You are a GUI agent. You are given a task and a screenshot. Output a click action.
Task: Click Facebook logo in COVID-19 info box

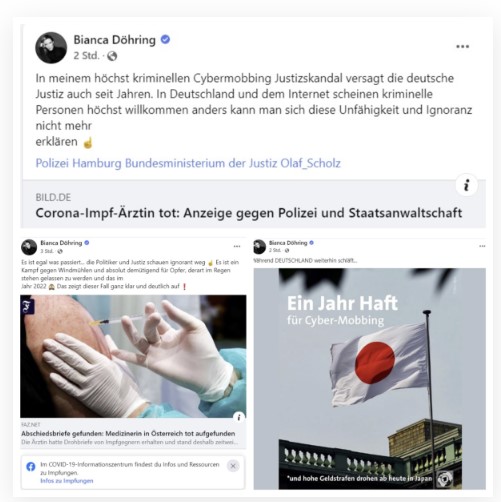[31, 467]
